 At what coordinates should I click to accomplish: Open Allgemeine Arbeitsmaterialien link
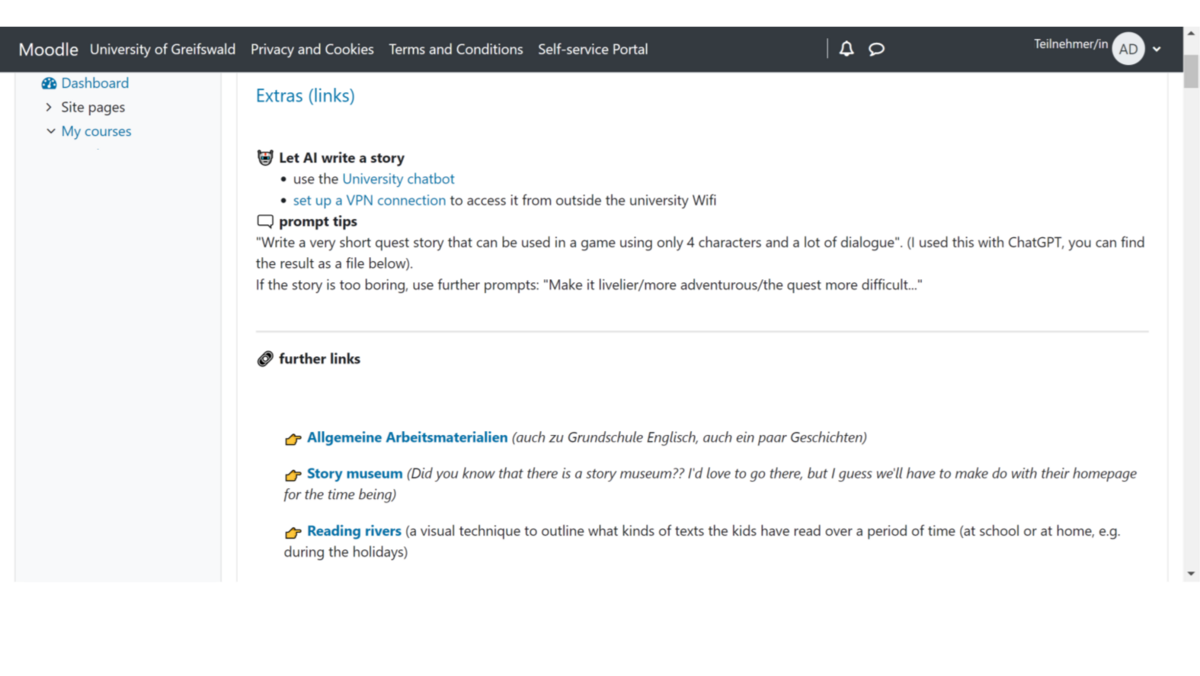pyautogui.click(x=407, y=437)
